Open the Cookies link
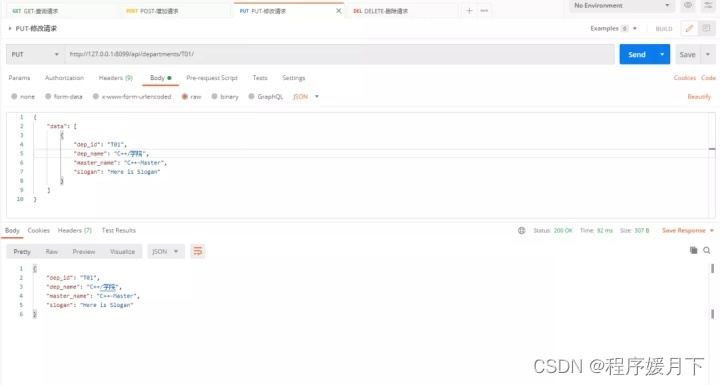The image size is (720, 385). (685, 78)
